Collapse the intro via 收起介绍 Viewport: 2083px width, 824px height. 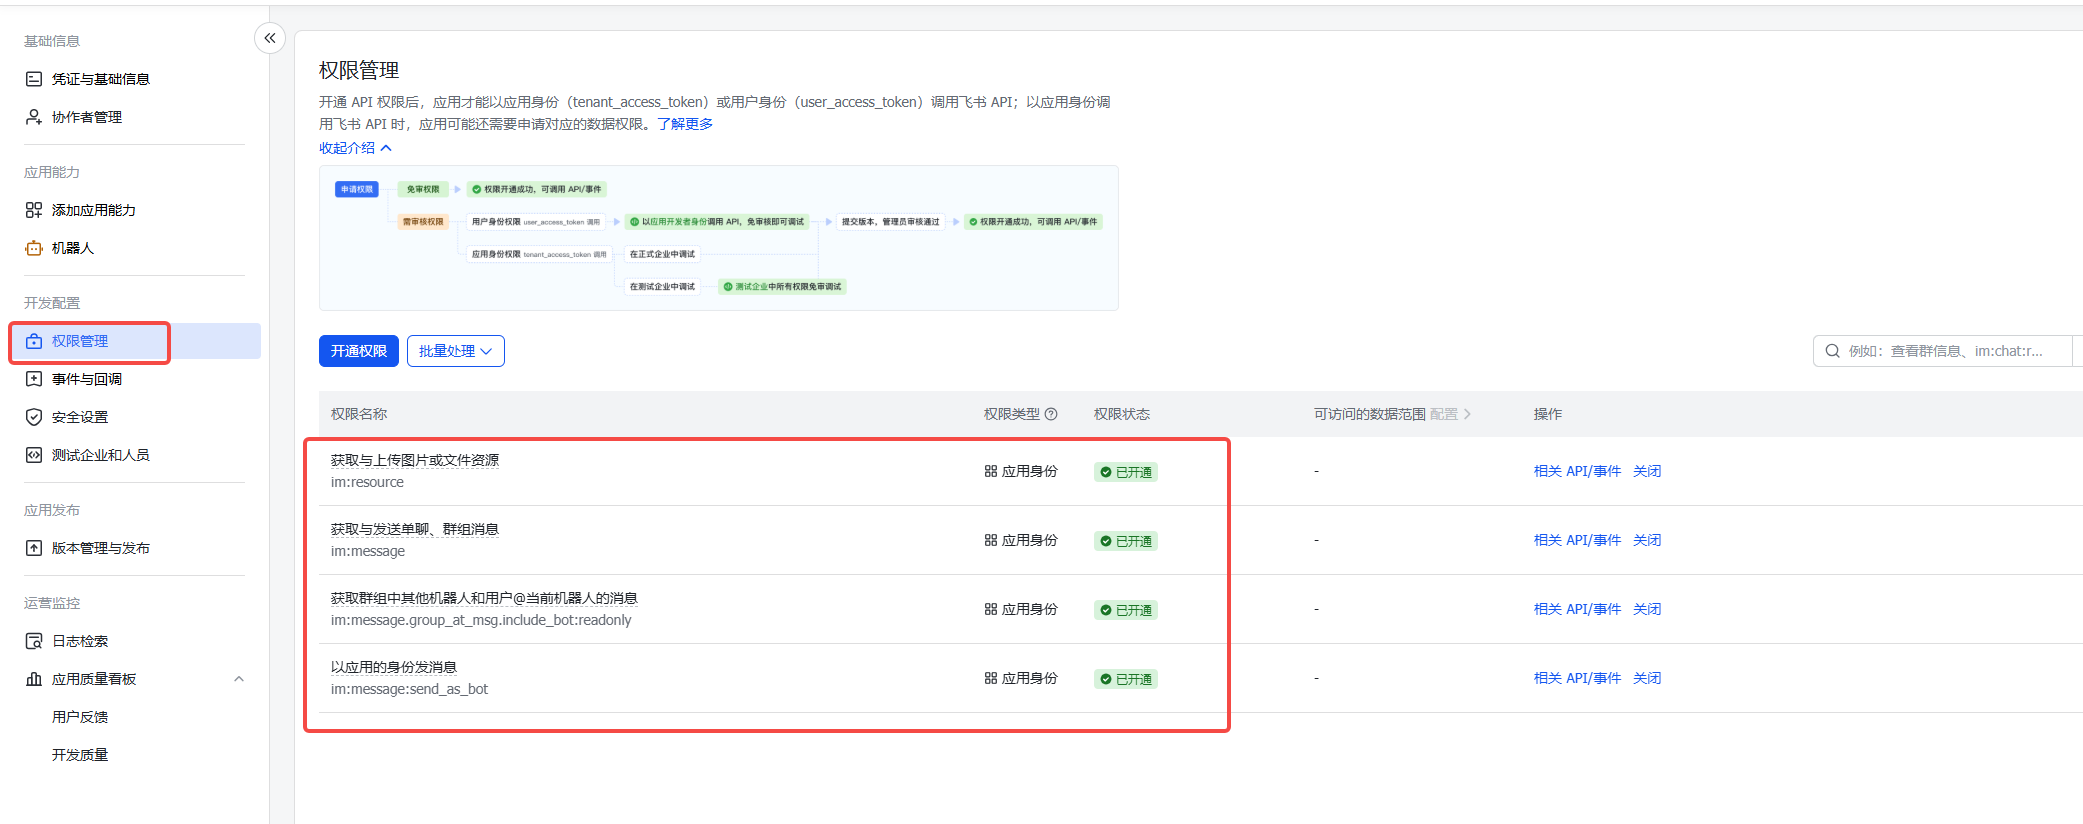[355, 148]
